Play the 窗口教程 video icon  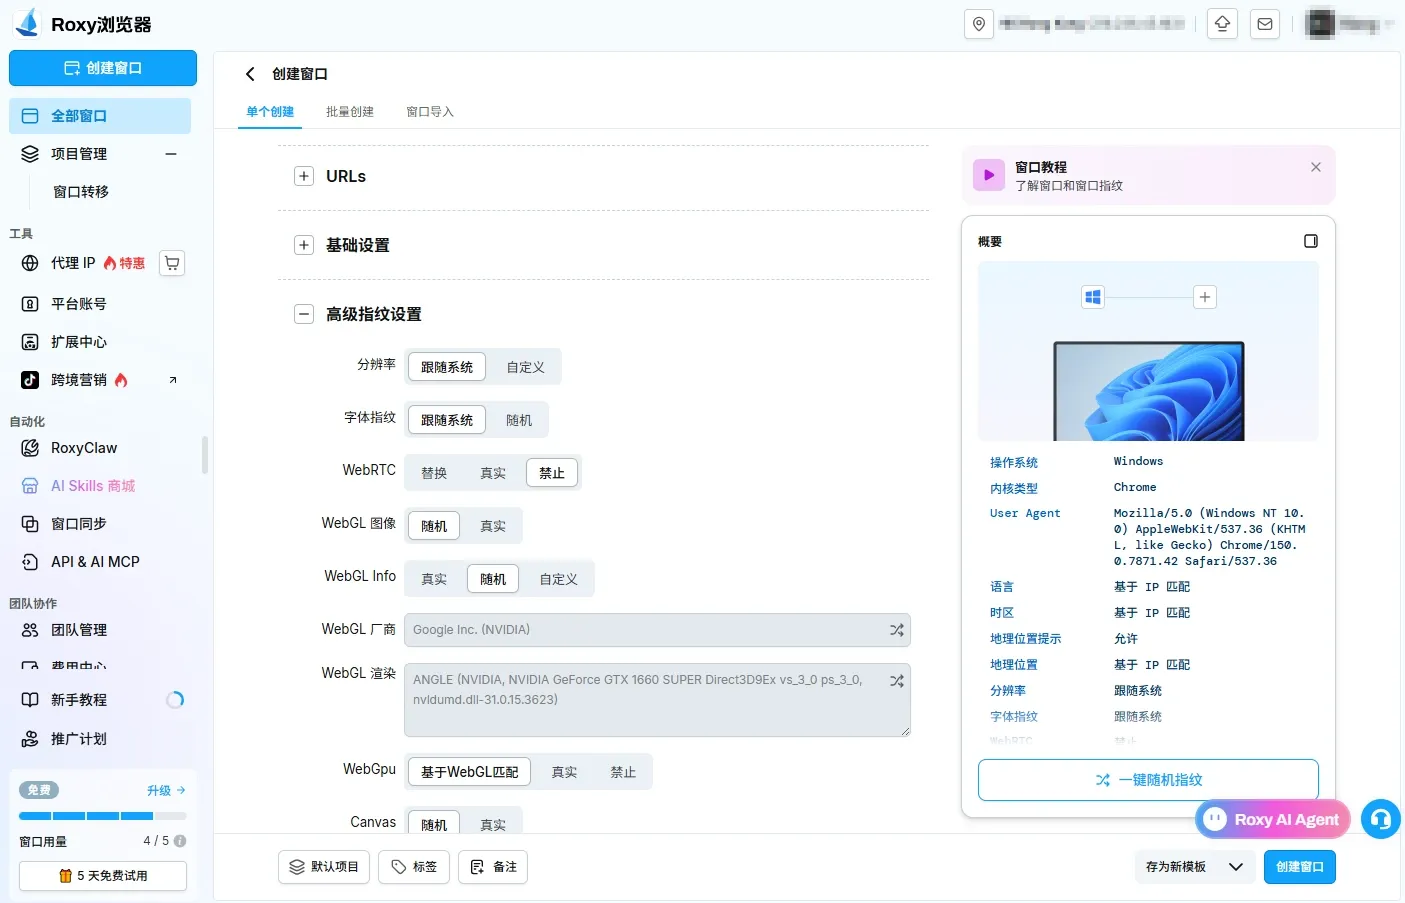(x=989, y=175)
